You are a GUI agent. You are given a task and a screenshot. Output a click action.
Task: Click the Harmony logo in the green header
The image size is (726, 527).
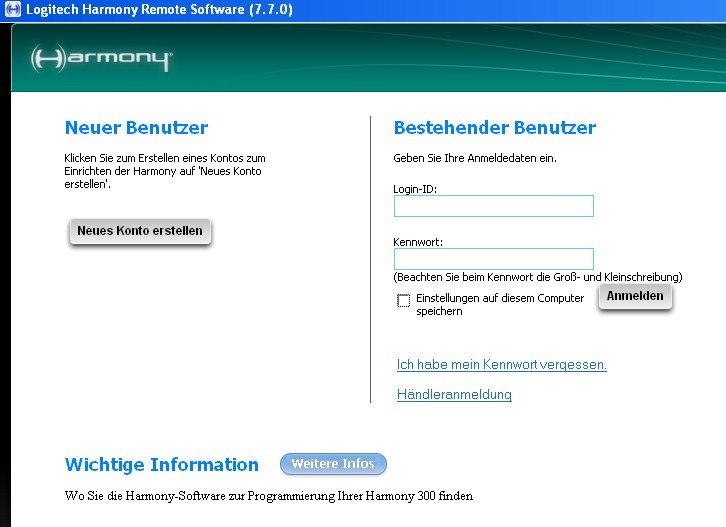[101, 58]
